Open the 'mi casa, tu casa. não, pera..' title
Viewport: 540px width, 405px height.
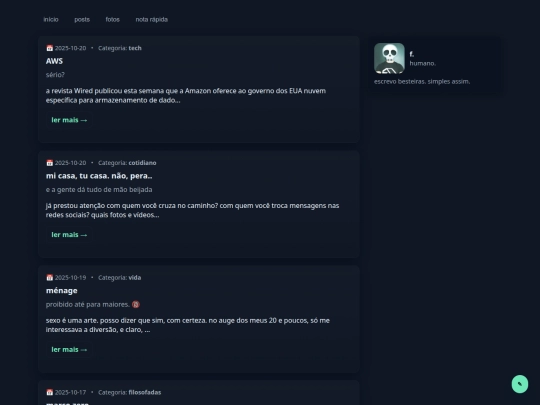coord(99,176)
